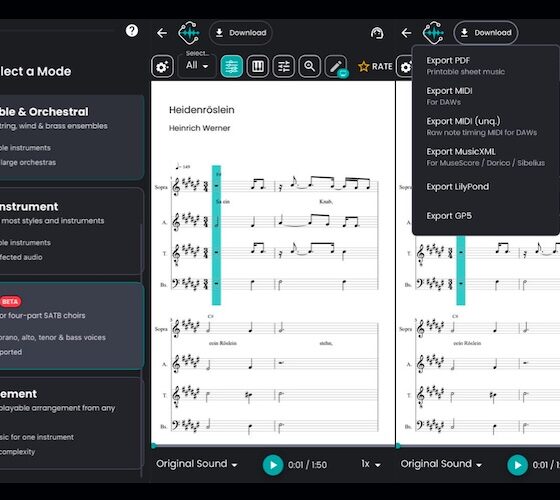This screenshot has height=500, width=560.
Task: Select the Instrument mode card
Action: (71, 232)
